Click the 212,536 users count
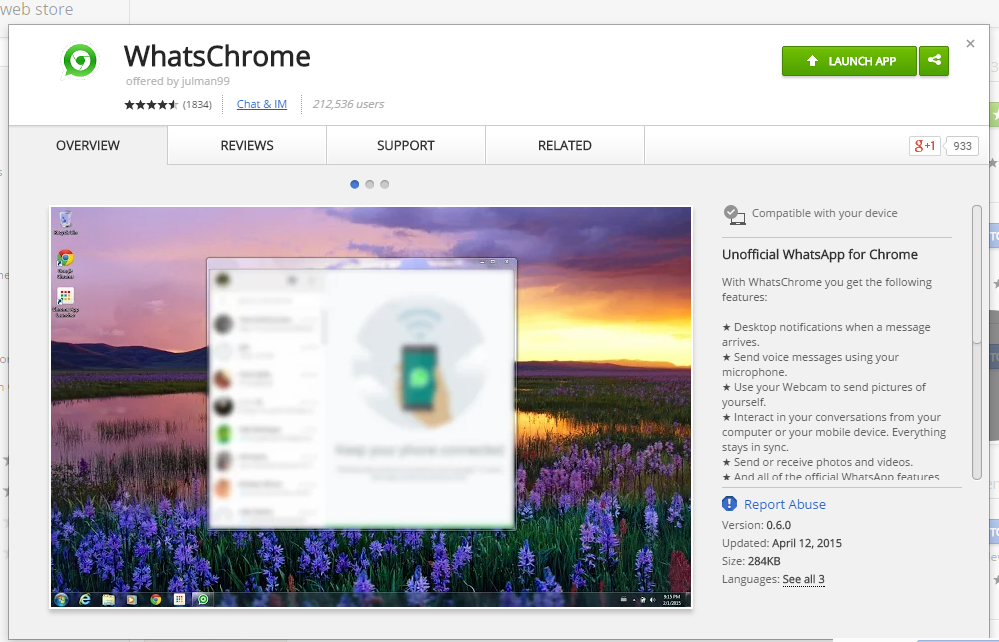 tap(349, 104)
